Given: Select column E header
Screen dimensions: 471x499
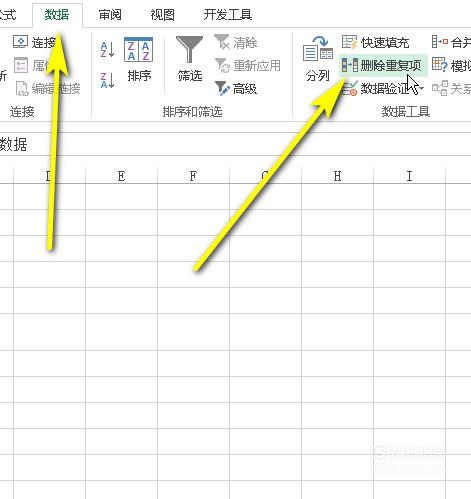Looking at the screenshot, I should tap(121, 176).
